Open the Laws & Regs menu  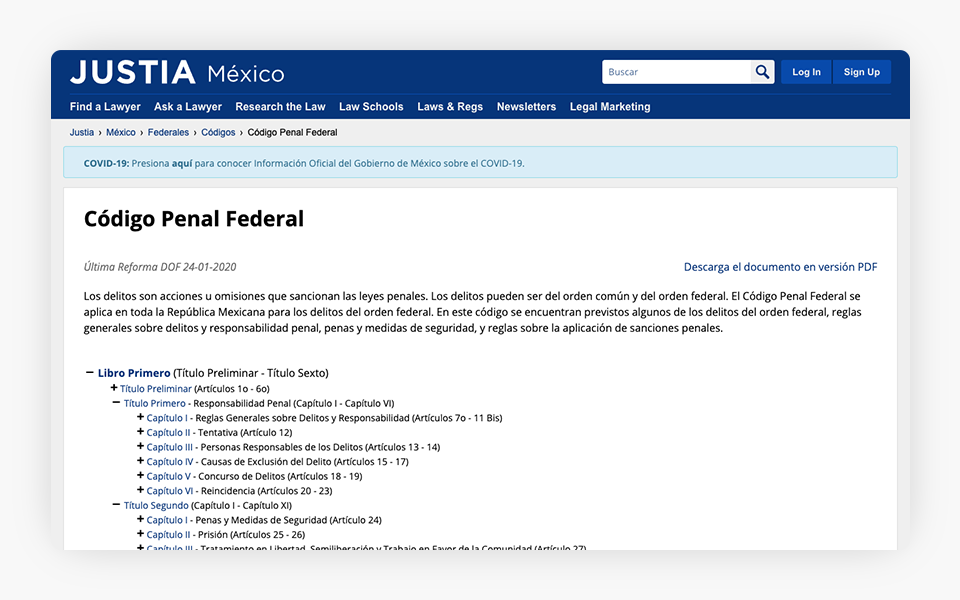[450, 107]
